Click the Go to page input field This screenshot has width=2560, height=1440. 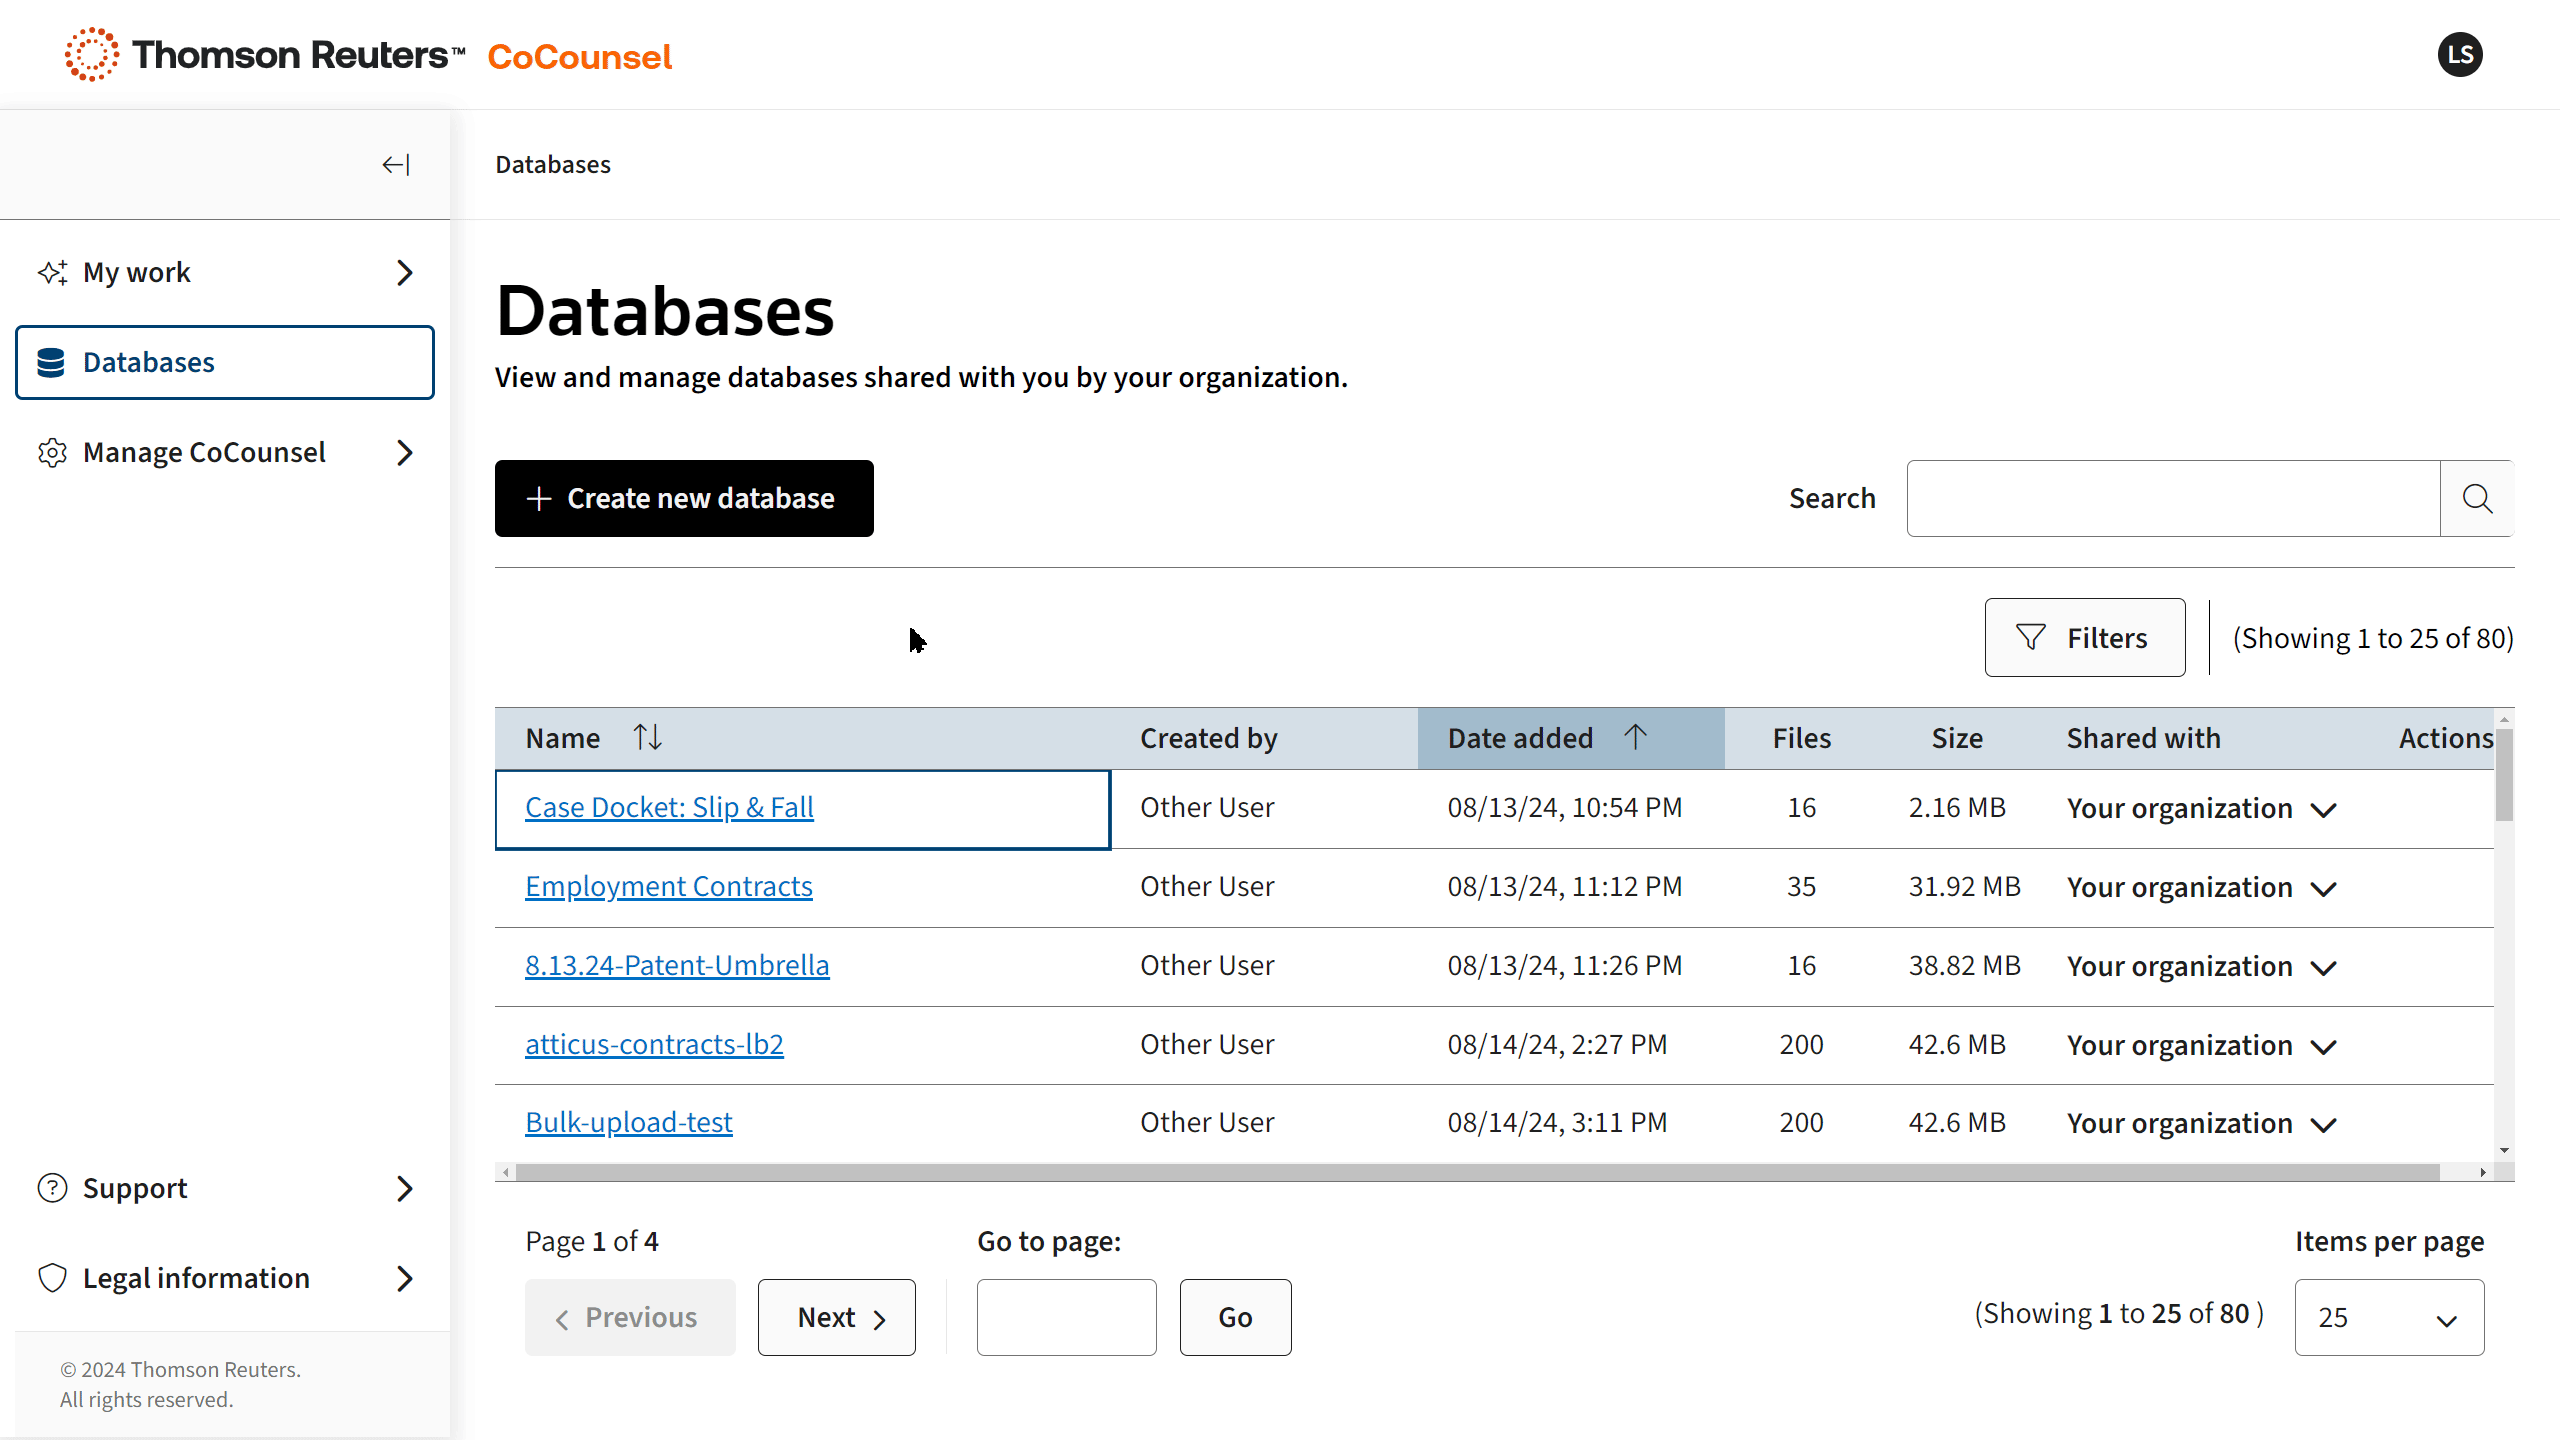1066,1317
